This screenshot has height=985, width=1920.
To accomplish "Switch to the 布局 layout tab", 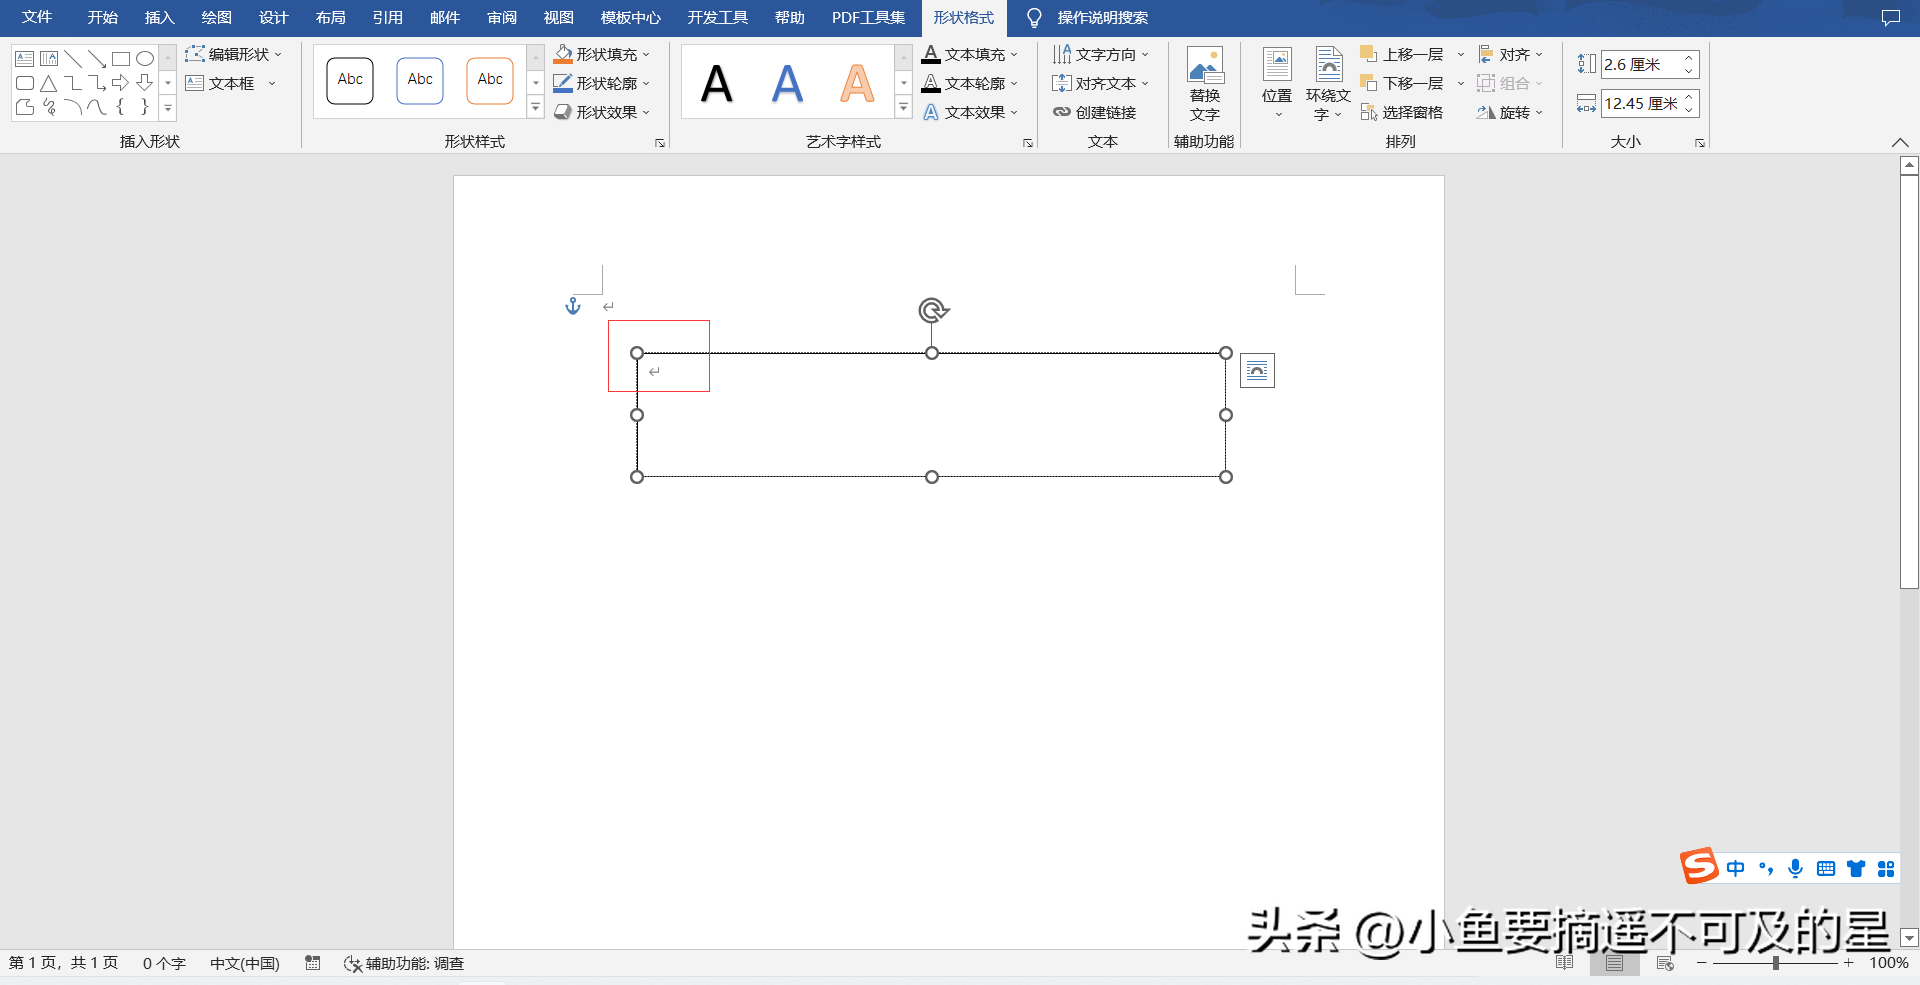I will click(x=330, y=17).
